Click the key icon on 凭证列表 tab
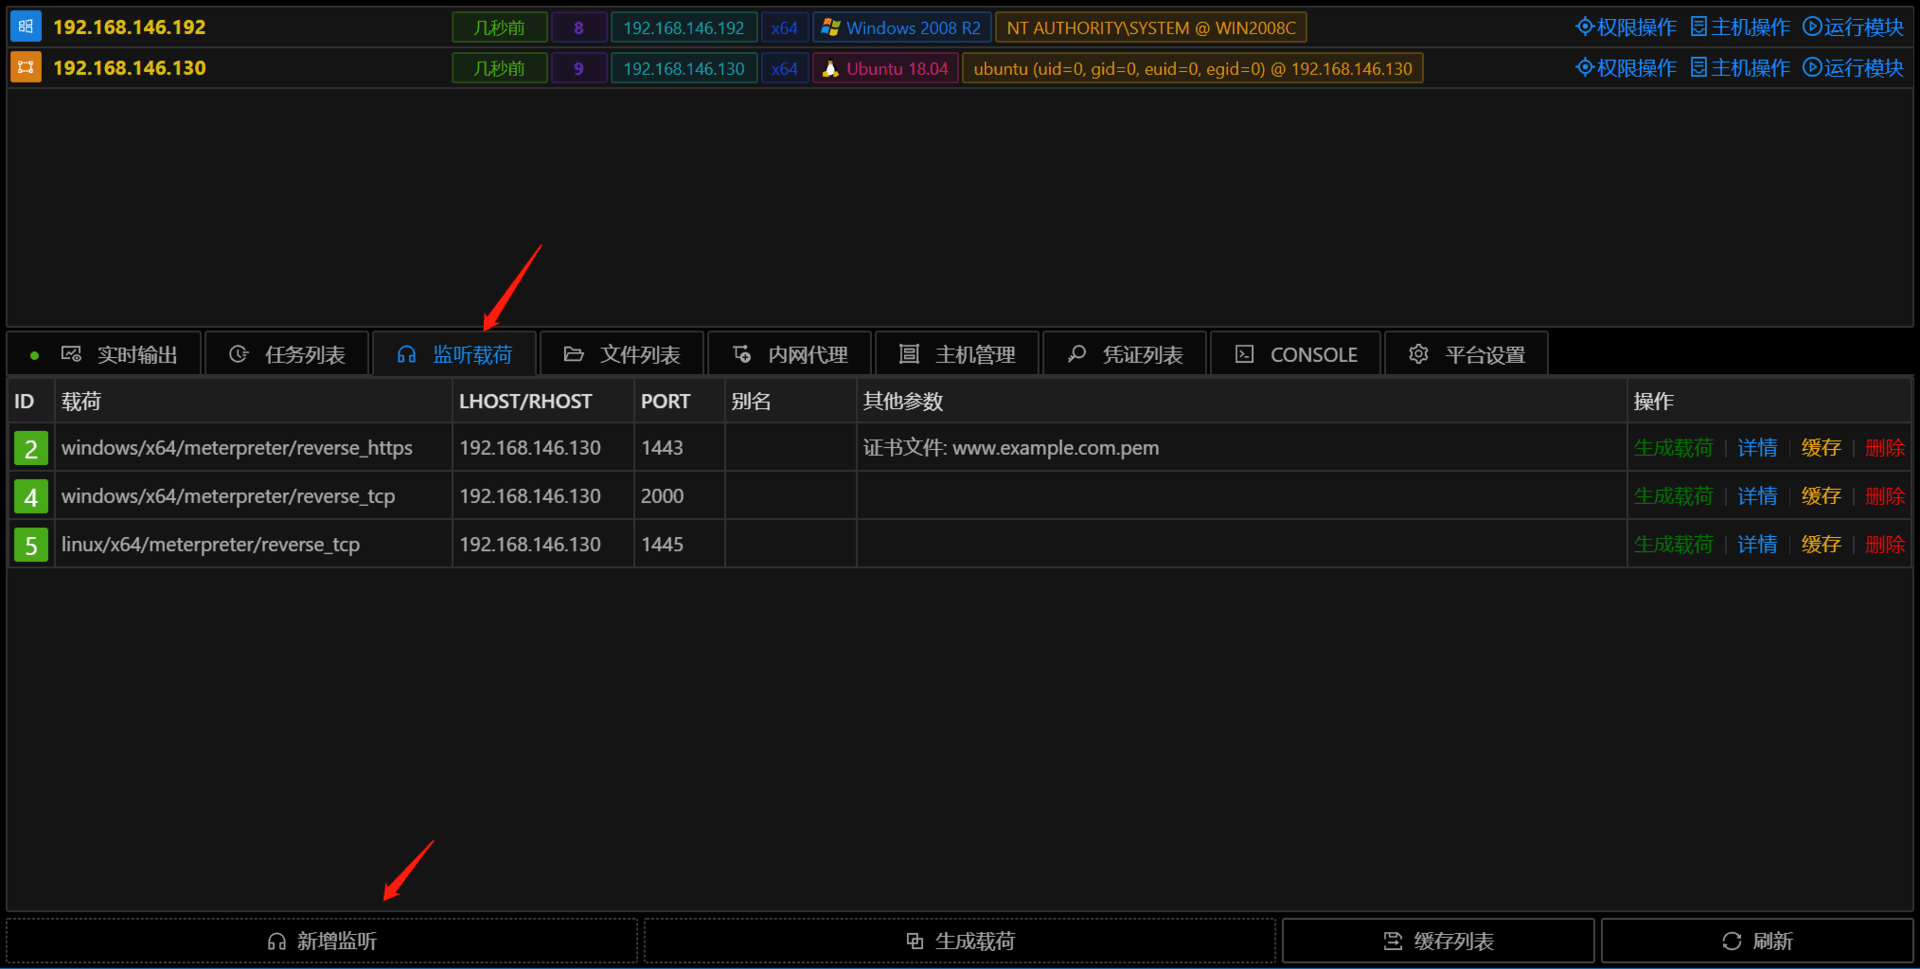1920x969 pixels. point(1077,354)
